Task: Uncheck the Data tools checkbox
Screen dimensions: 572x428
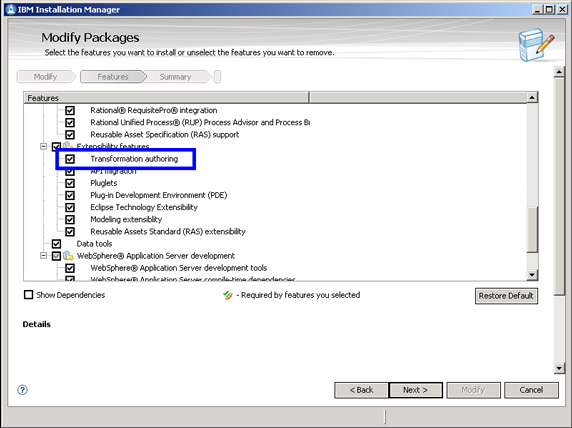Action: pyautogui.click(x=56, y=243)
